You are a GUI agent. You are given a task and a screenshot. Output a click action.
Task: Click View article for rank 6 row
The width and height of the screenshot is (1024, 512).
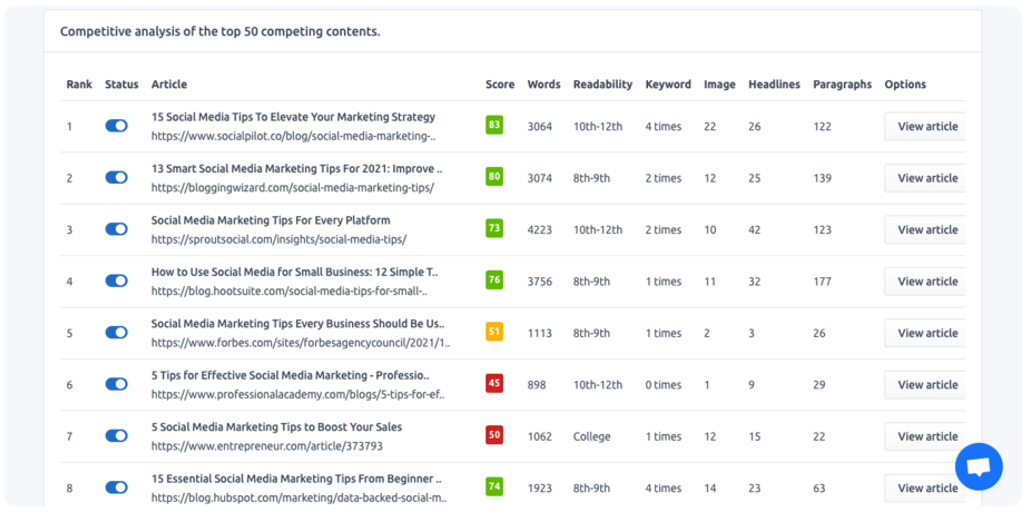click(x=926, y=385)
